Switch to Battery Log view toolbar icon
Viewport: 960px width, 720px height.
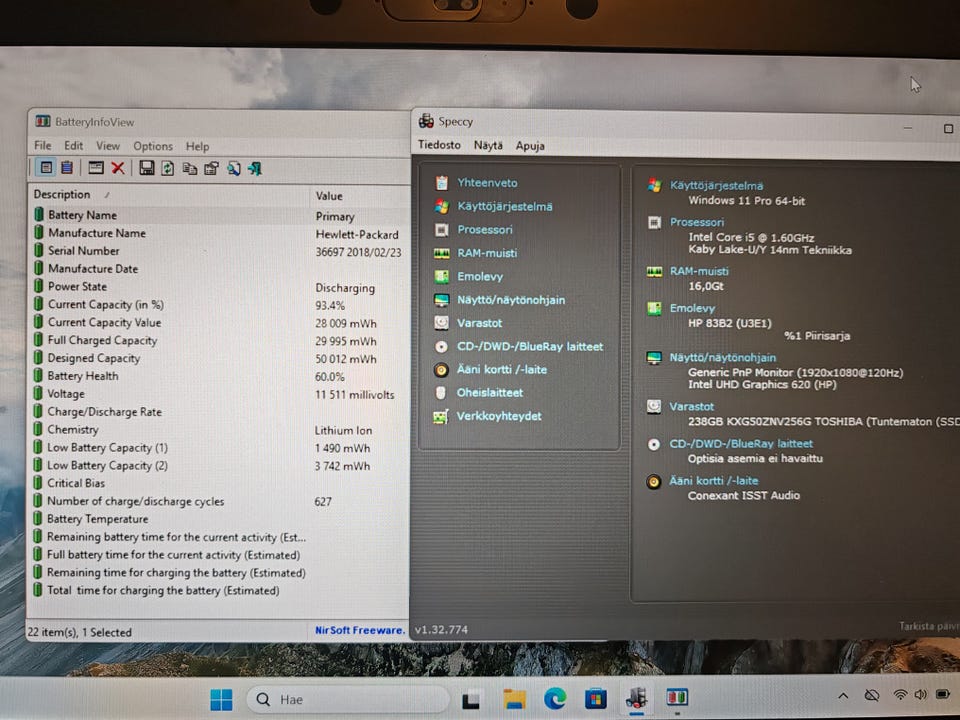pos(67,167)
